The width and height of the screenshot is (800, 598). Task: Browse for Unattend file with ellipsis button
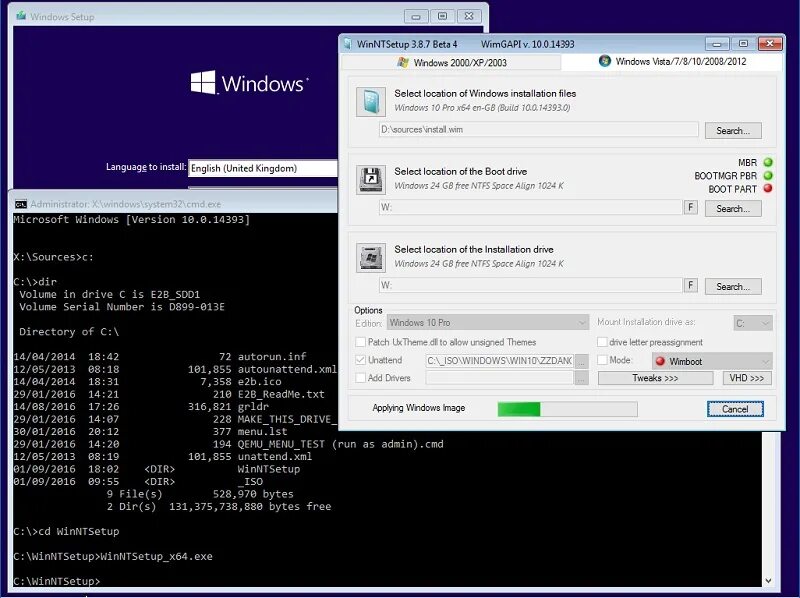pos(581,361)
